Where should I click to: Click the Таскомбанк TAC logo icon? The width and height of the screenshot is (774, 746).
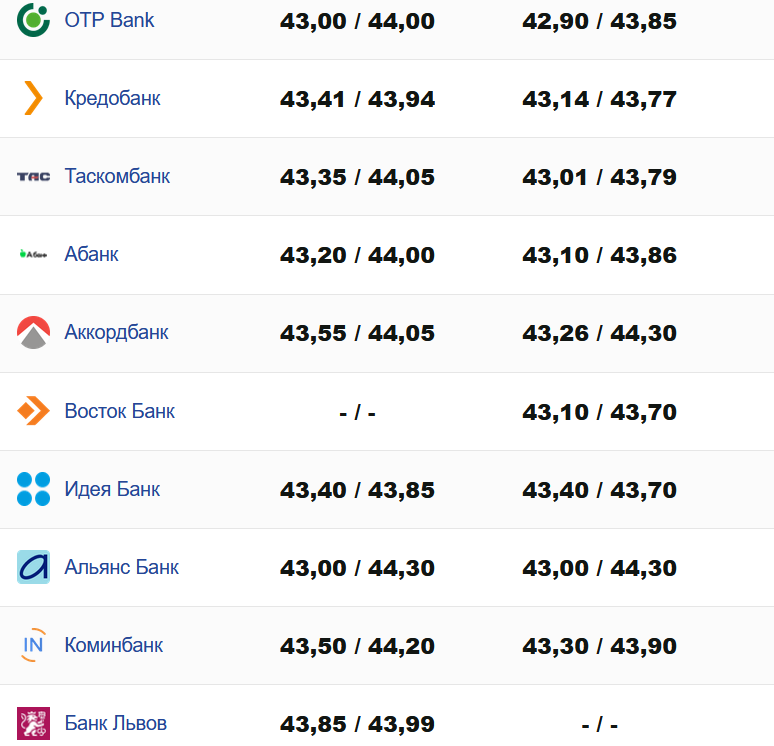click(x=33, y=177)
